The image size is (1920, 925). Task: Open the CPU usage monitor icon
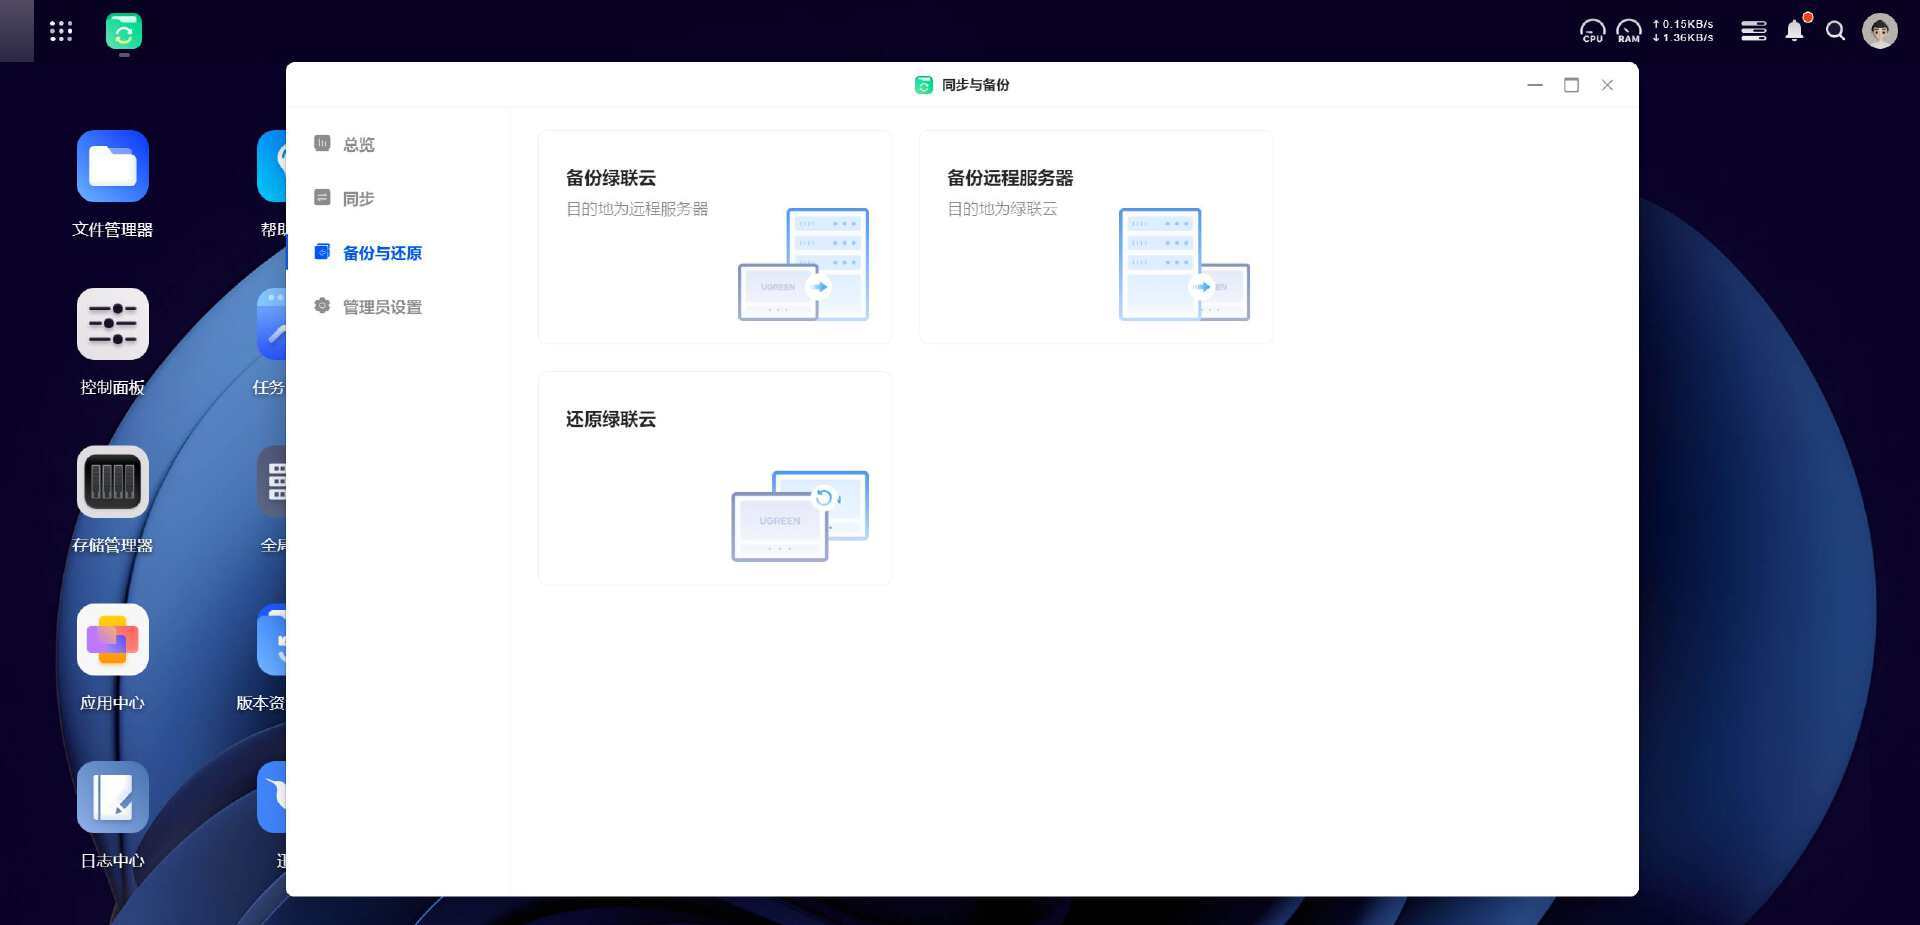tap(1592, 32)
